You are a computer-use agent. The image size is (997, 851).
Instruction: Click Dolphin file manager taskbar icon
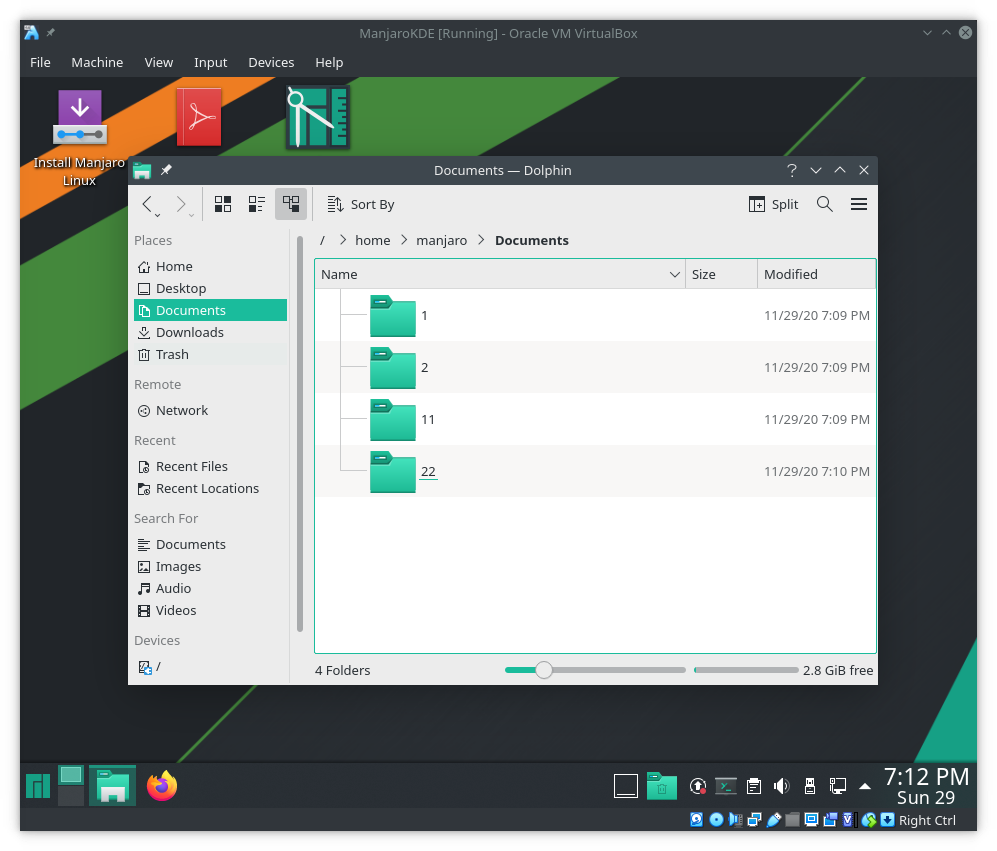(x=113, y=786)
